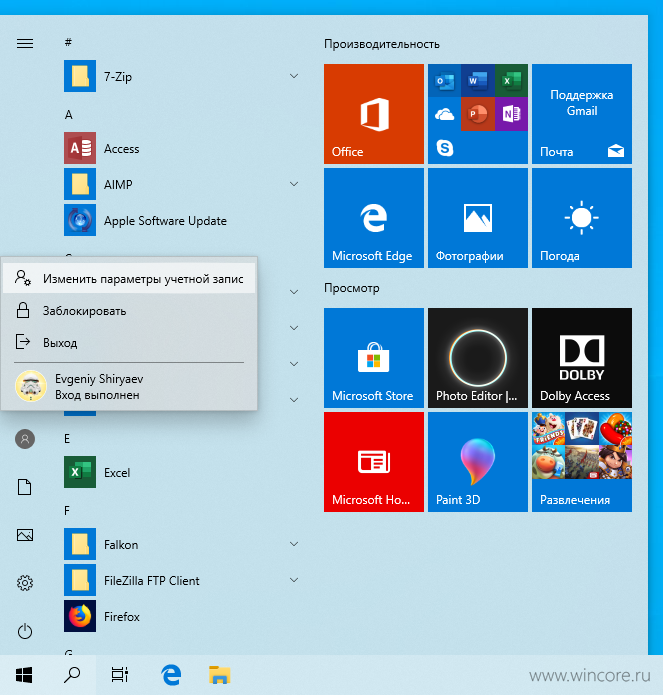Click the user account icon in sidebar
Viewport: 663px width, 695px height.
tap(25, 439)
